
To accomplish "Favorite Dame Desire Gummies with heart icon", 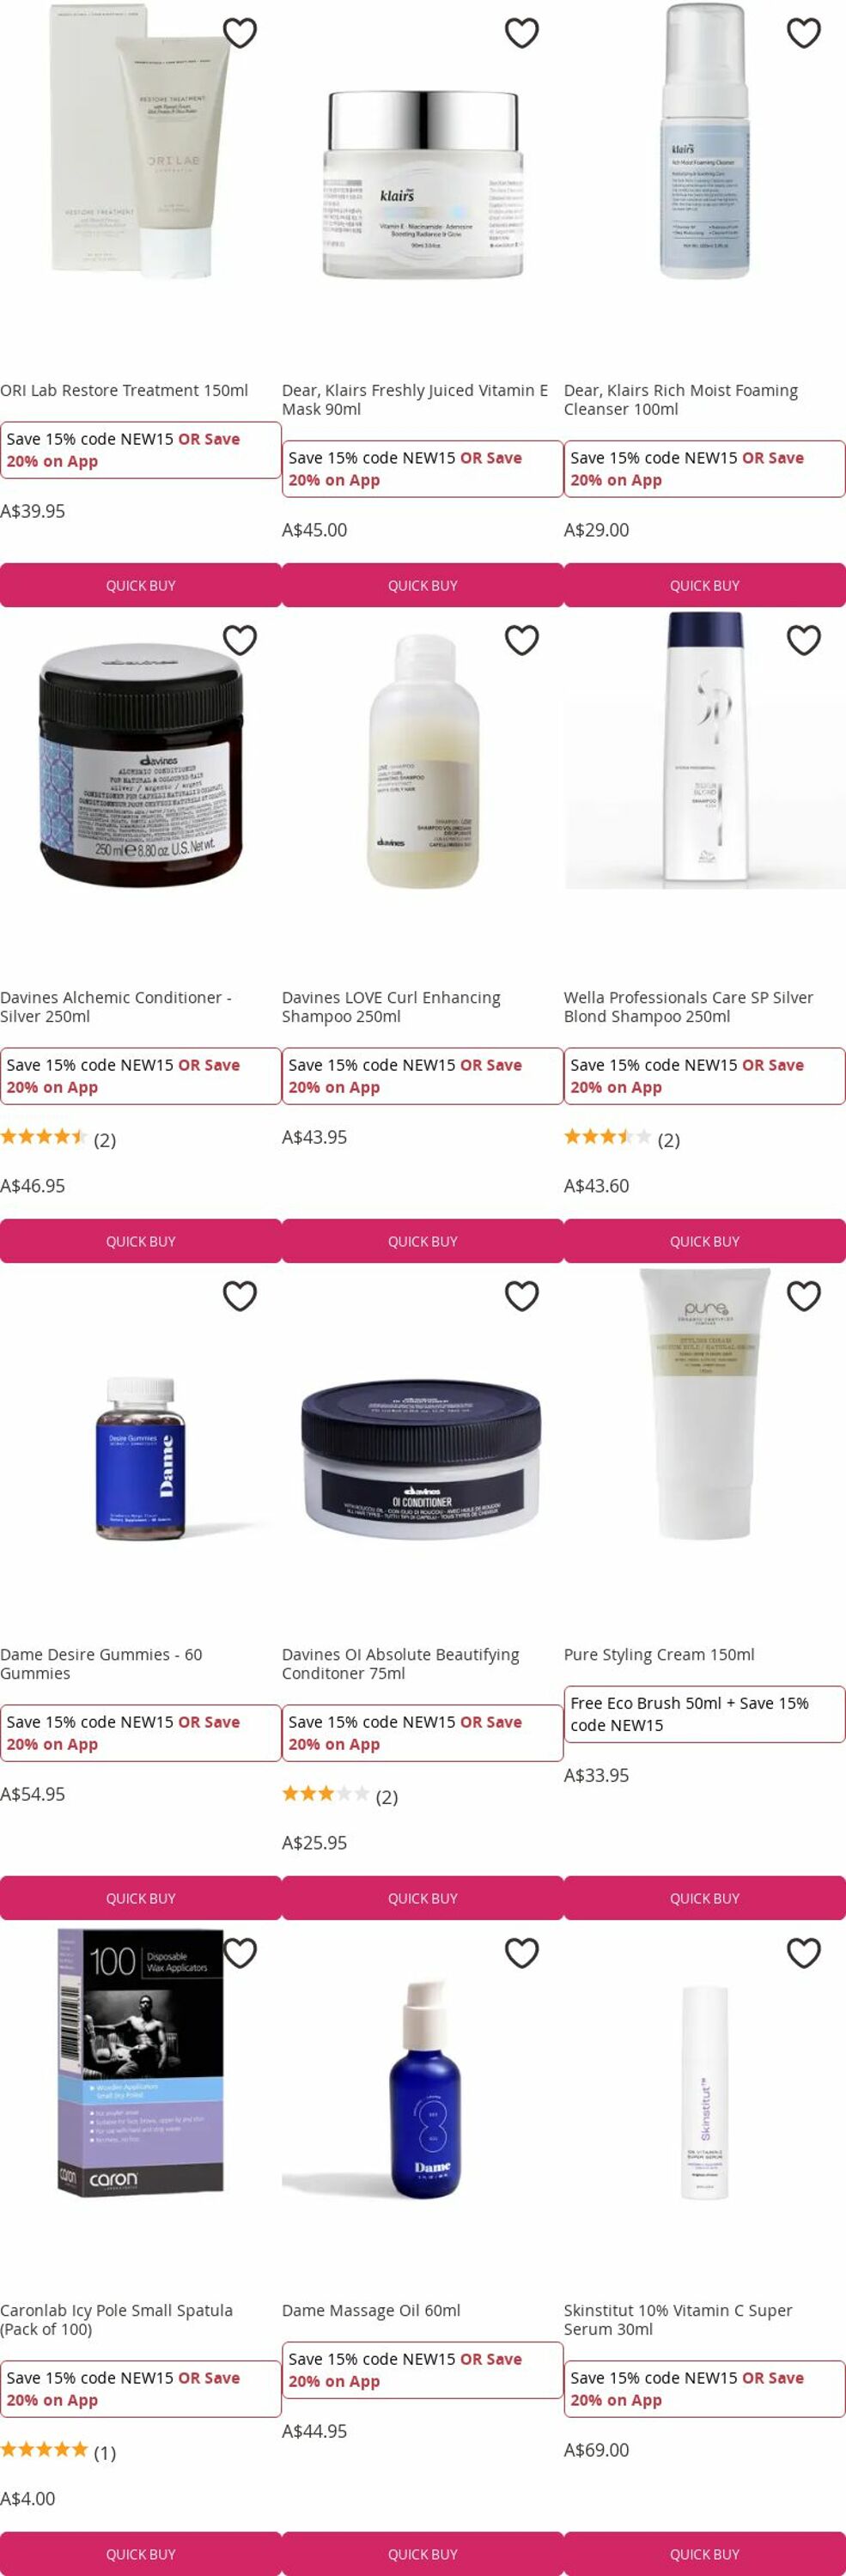I will (x=240, y=1296).
